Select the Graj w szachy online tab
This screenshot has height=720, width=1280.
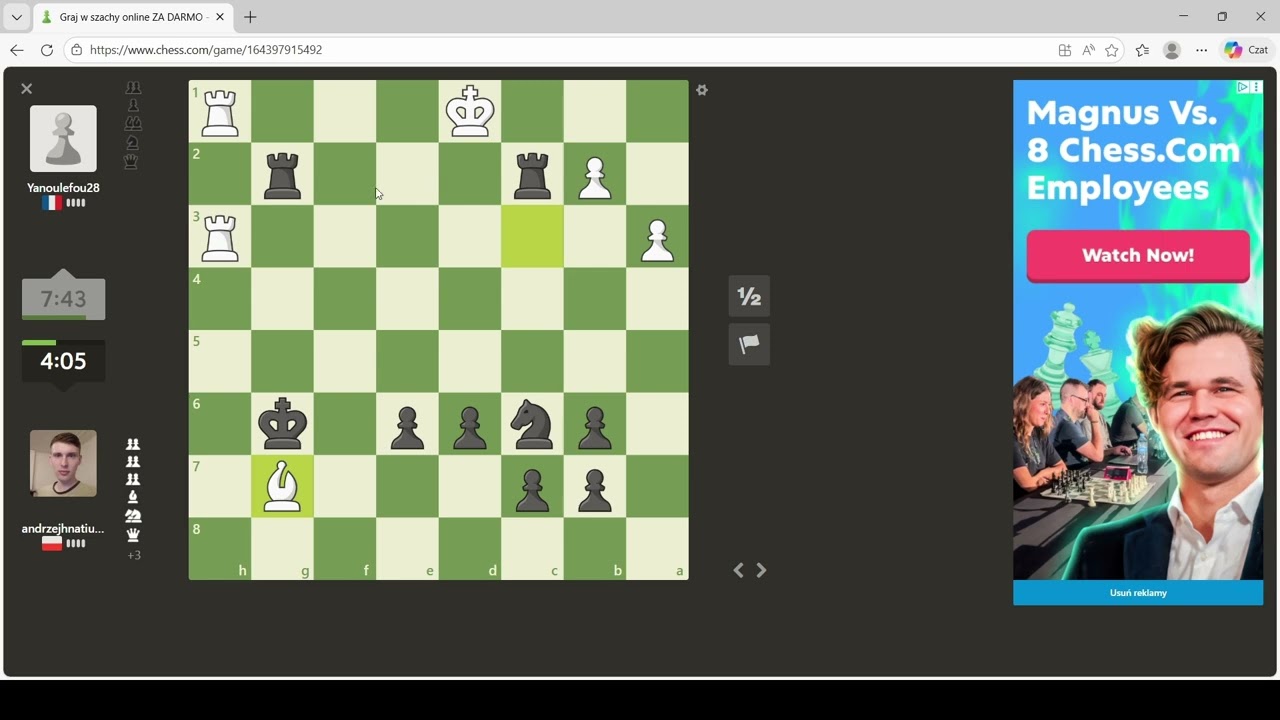click(x=132, y=17)
